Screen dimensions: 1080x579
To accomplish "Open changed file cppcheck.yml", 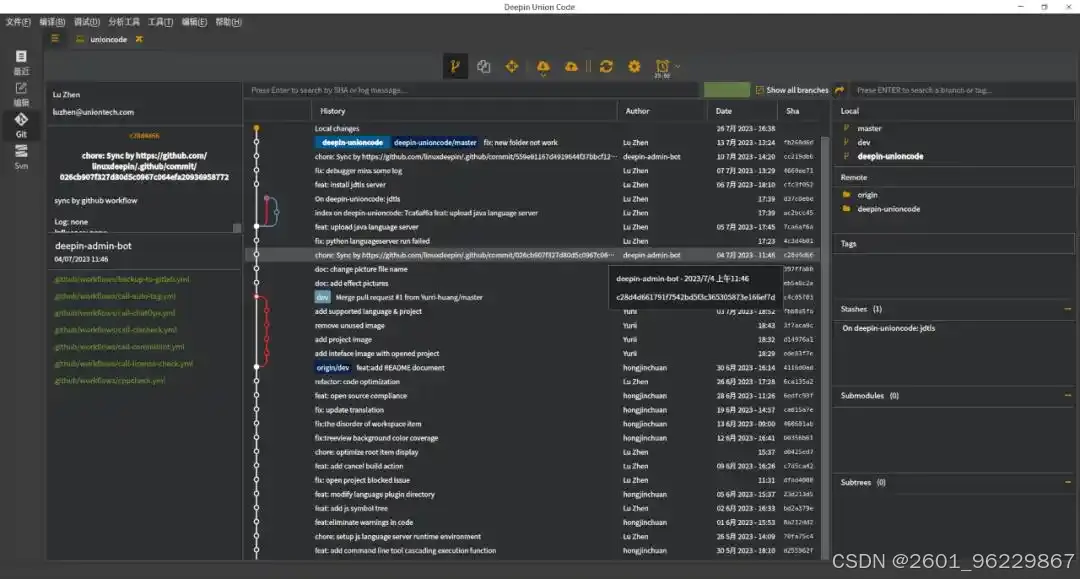I will (110, 381).
